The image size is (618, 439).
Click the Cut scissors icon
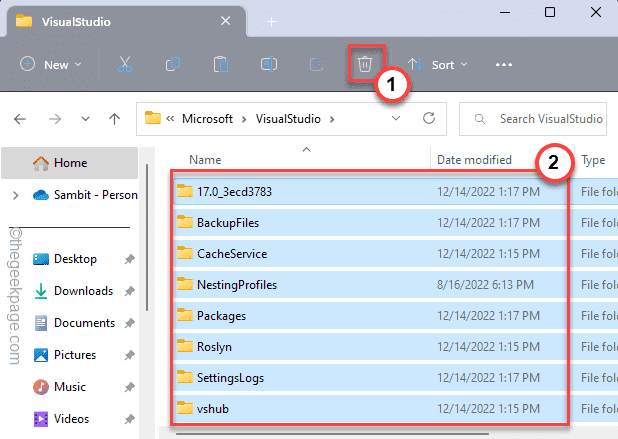pyautogui.click(x=125, y=64)
